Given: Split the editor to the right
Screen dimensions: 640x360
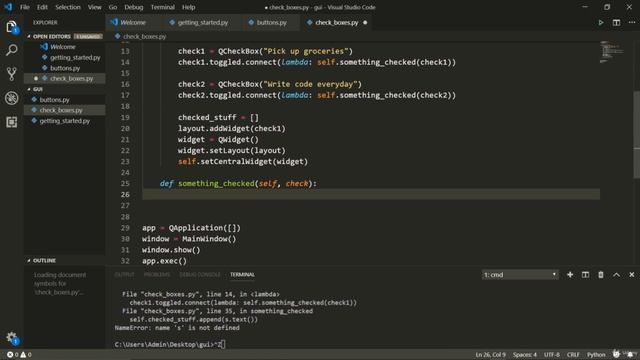Looking at the screenshot, I should tap(616, 22).
